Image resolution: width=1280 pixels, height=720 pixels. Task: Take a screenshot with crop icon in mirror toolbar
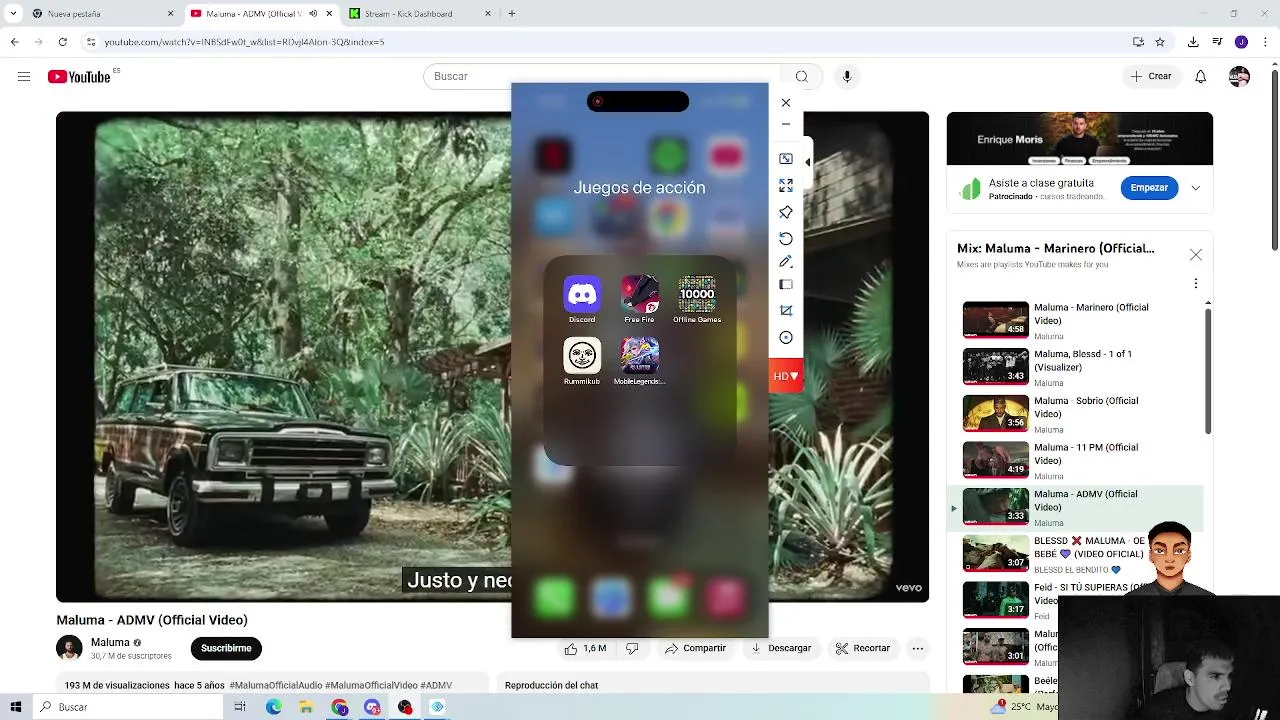click(x=786, y=311)
